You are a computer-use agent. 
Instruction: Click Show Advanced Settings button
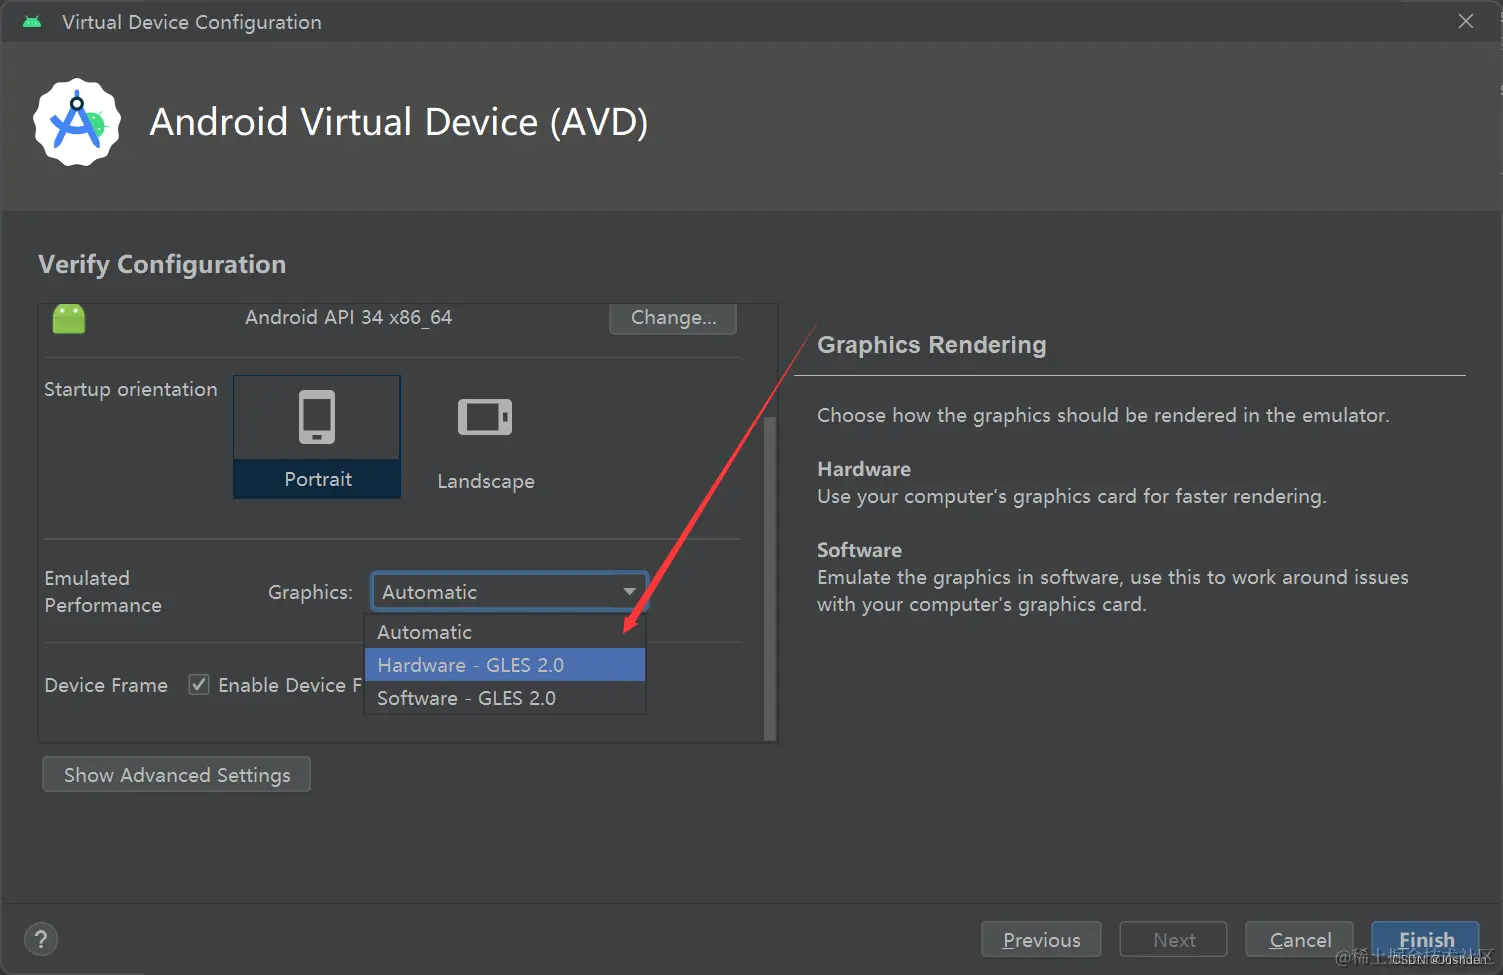pyautogui.click(x=177, y=775)
